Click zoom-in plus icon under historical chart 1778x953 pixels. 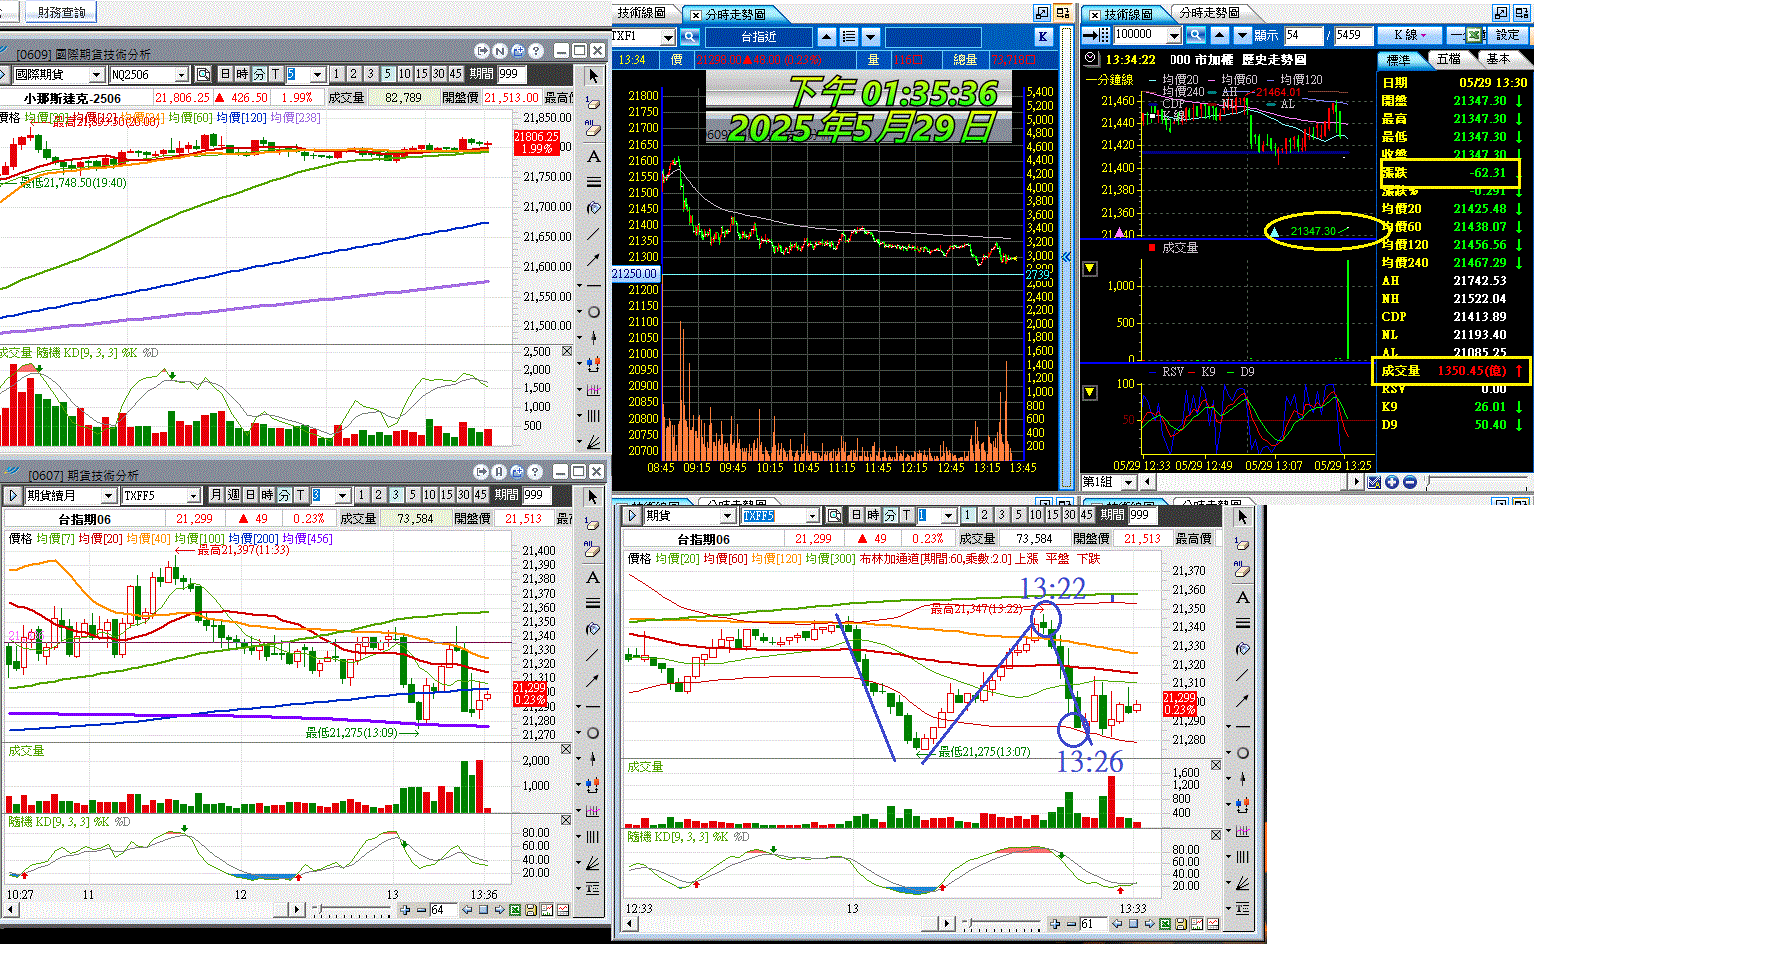pyautogui.click(x=1392, y=482)
